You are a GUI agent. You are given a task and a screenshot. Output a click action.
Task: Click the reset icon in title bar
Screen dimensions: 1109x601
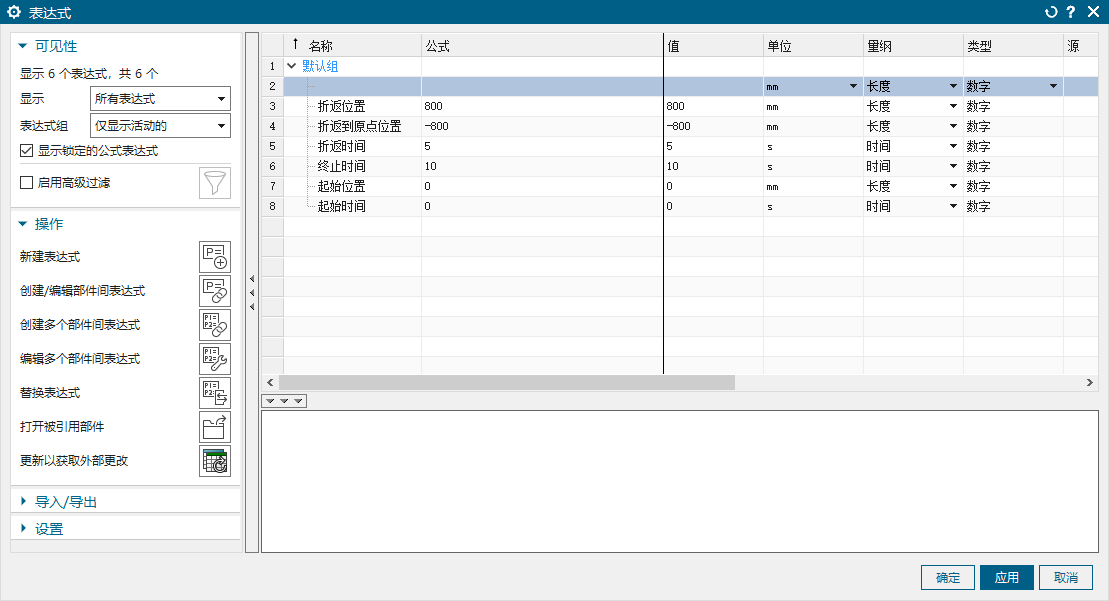point(1051,12)
